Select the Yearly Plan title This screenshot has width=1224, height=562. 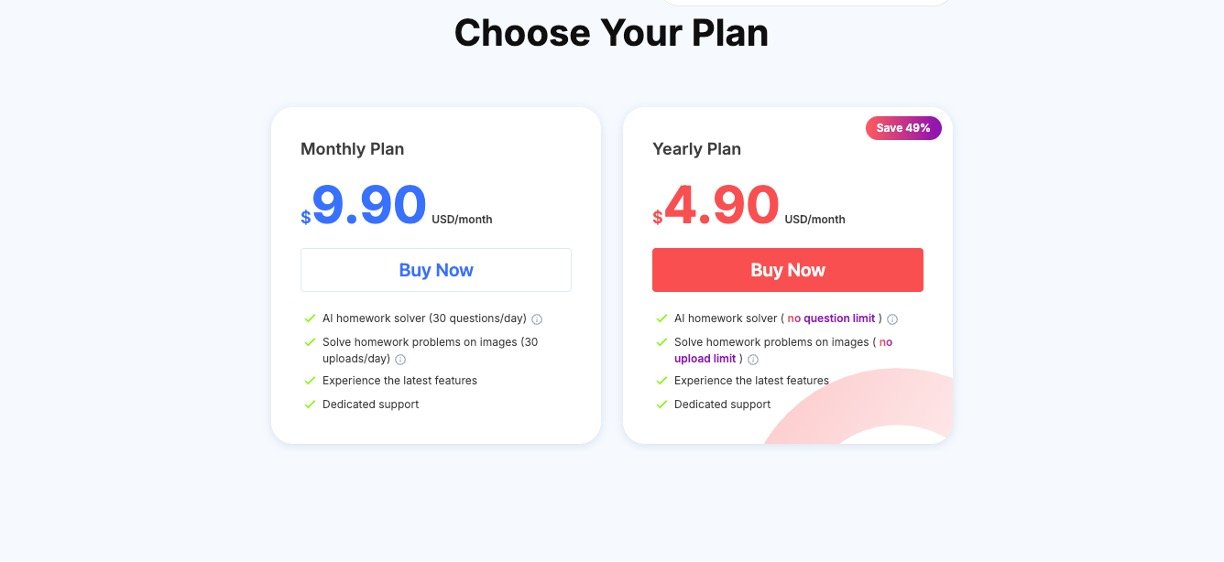(696, 149)
